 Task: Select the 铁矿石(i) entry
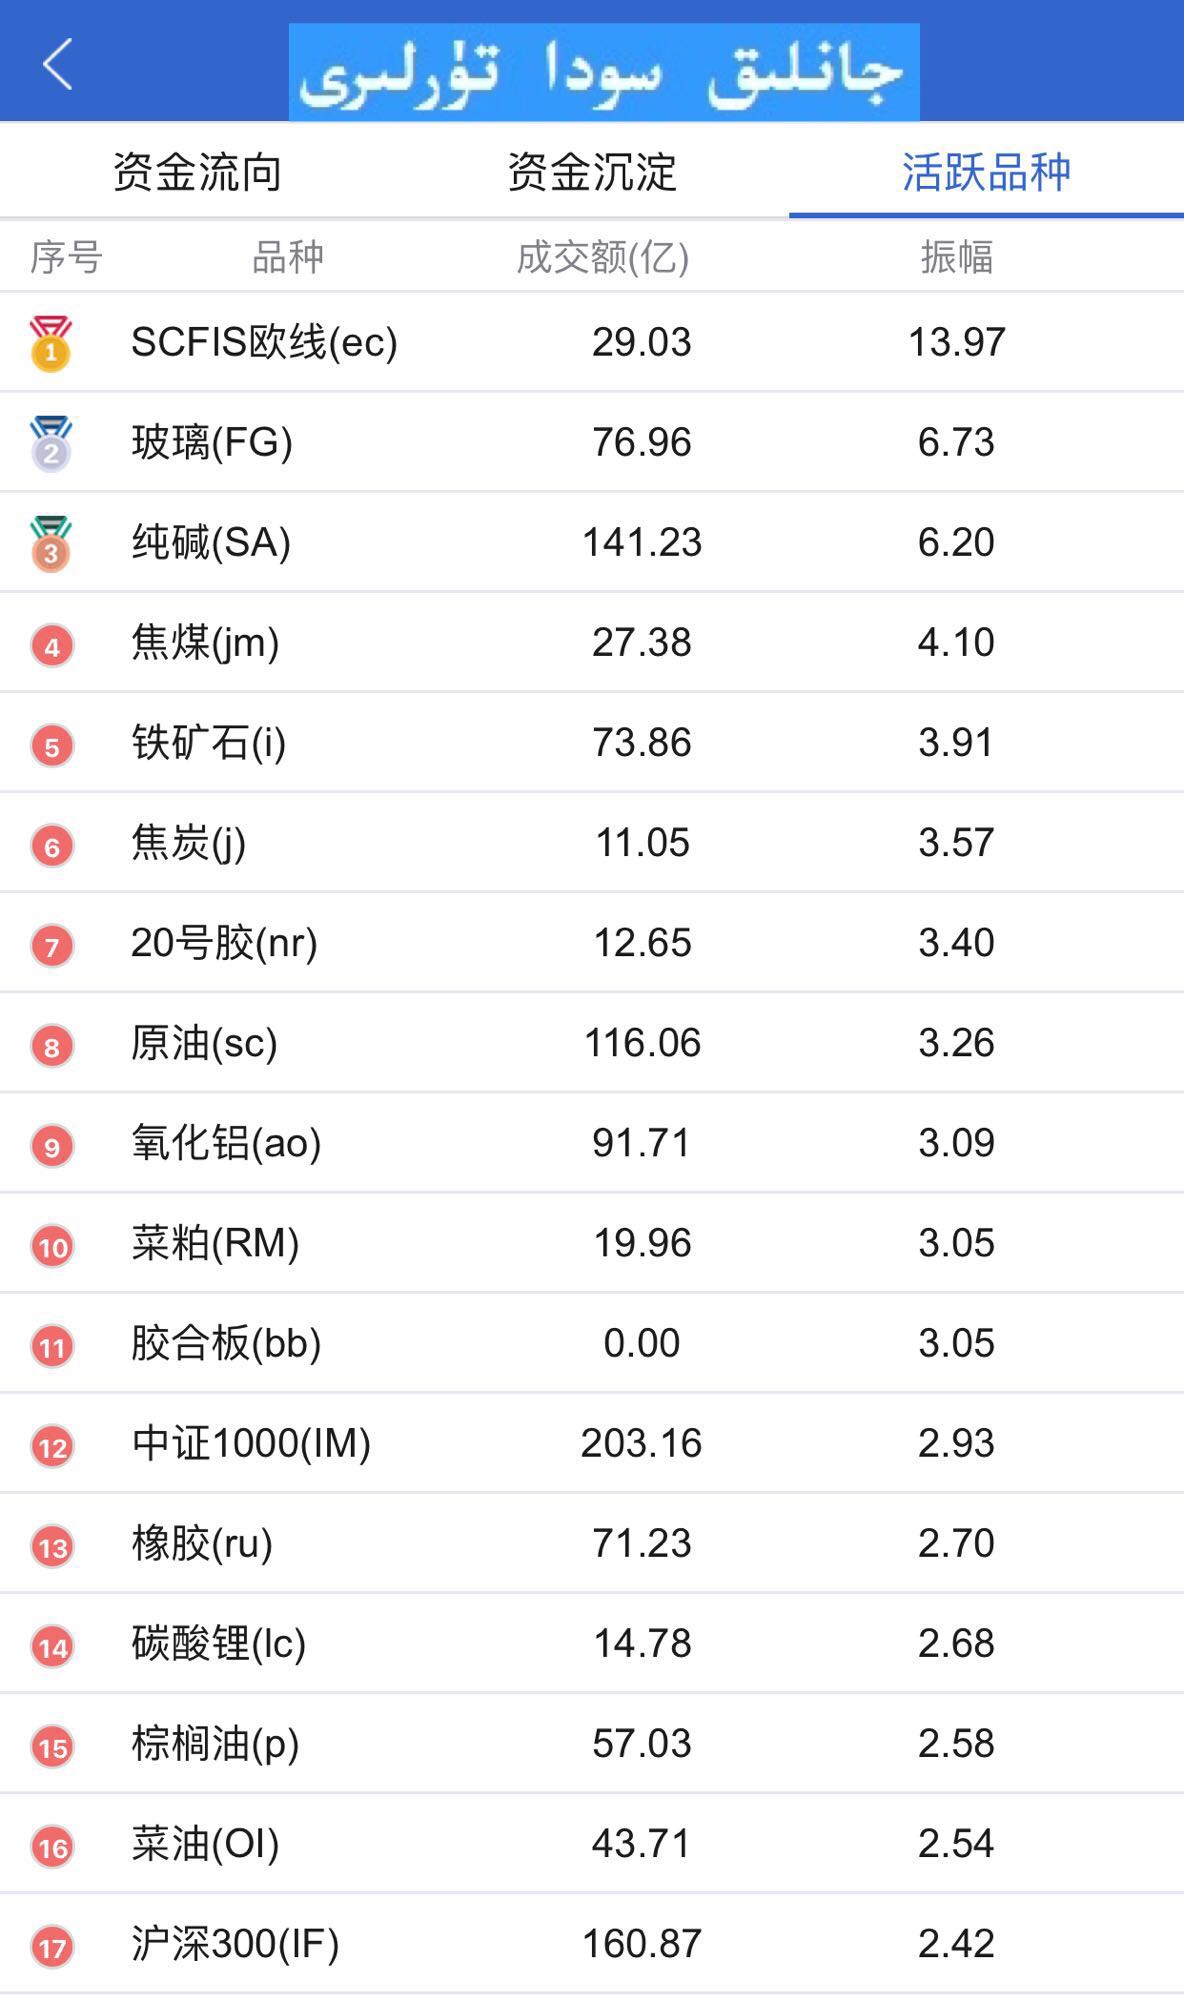[592, 742]
